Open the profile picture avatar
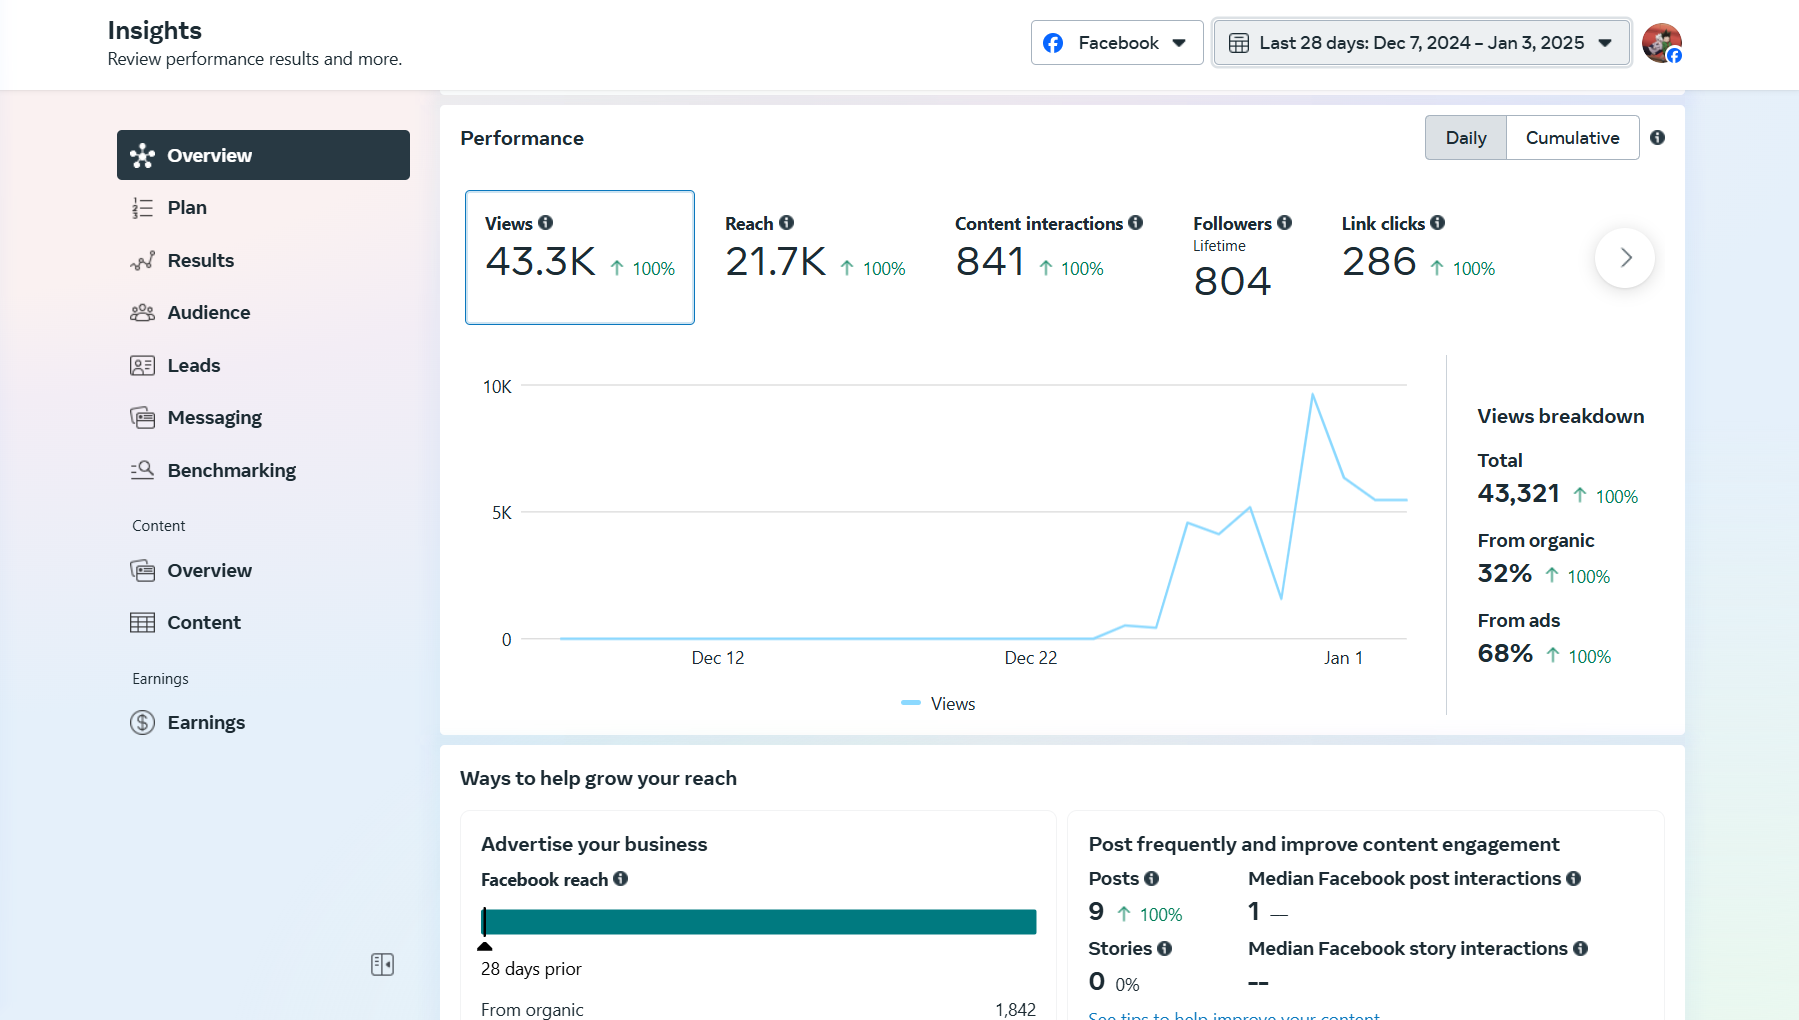The width and height of the screenshot is (1799, 1020). [1661, 43]
